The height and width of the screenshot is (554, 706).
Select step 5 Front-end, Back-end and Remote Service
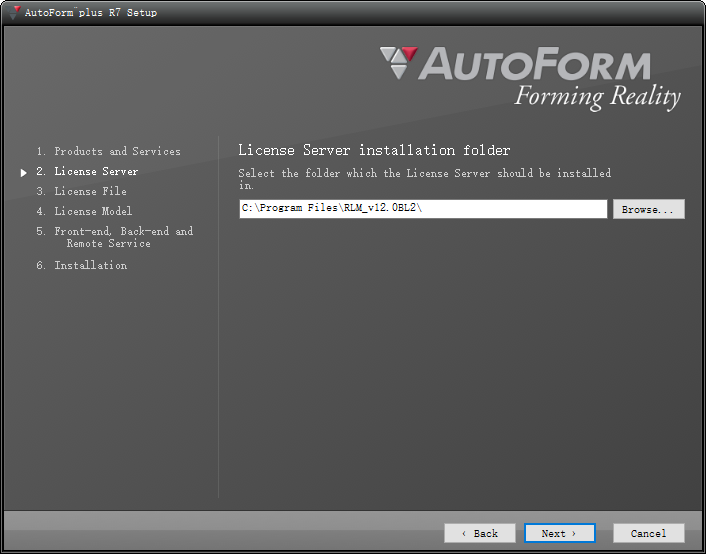pos(115,237)
